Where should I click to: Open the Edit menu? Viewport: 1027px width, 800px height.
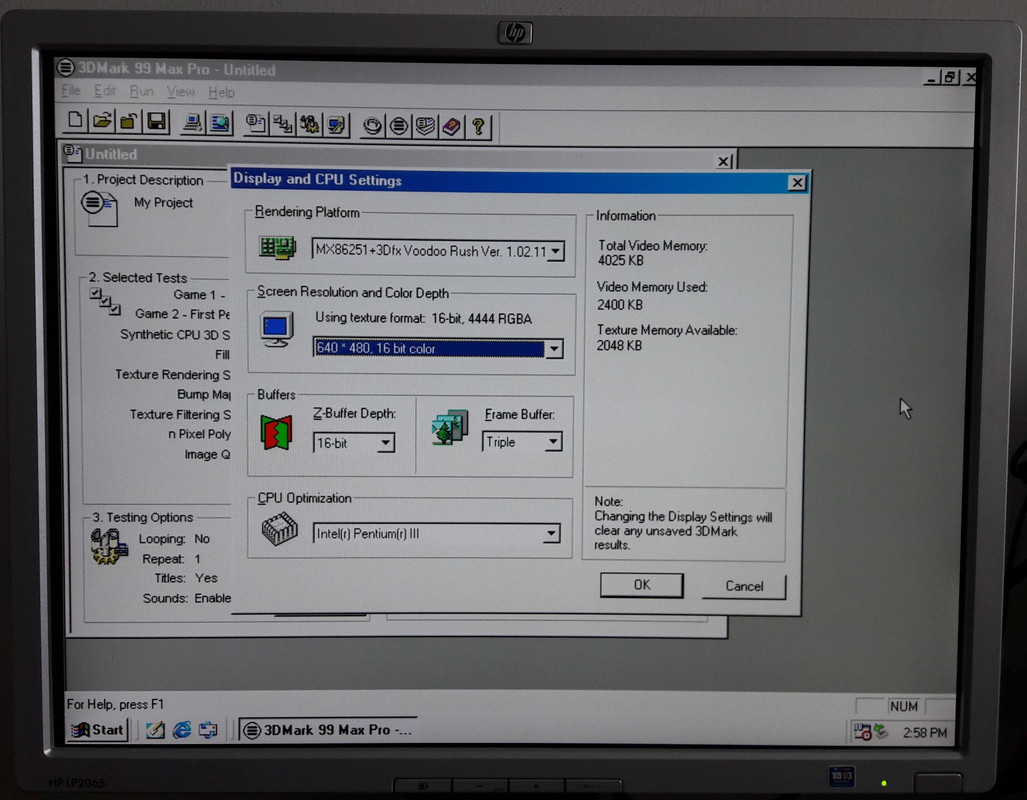(104, 91)
